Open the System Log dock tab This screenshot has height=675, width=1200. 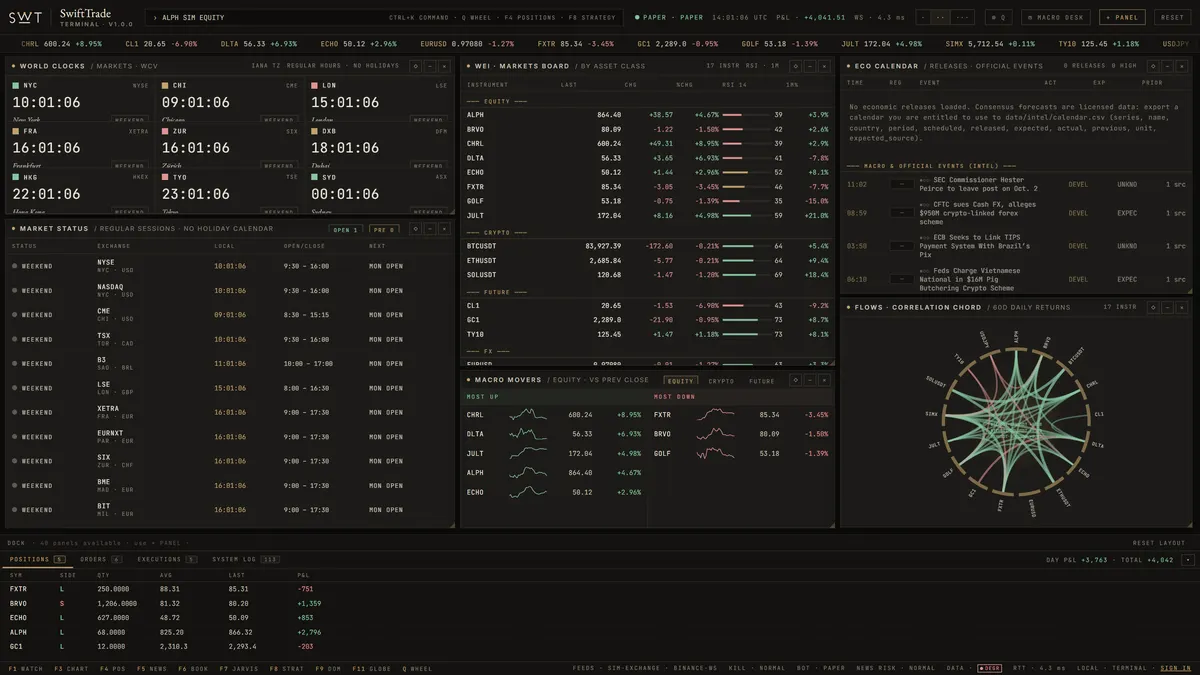(246, 559)
